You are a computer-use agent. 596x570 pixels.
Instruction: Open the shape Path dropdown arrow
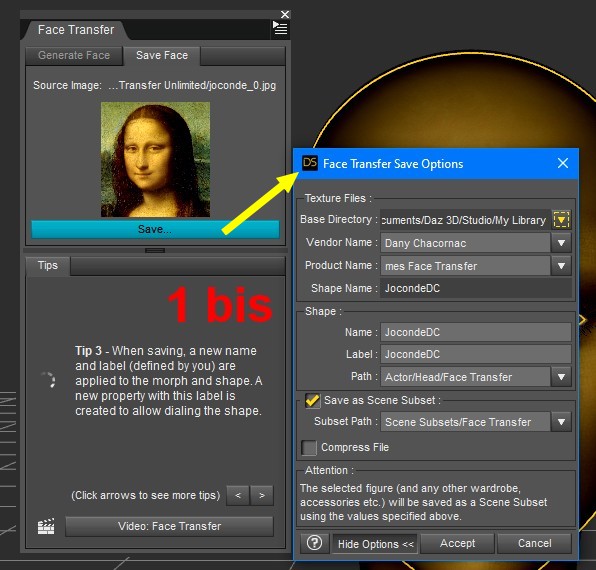[x=561, y=377]
